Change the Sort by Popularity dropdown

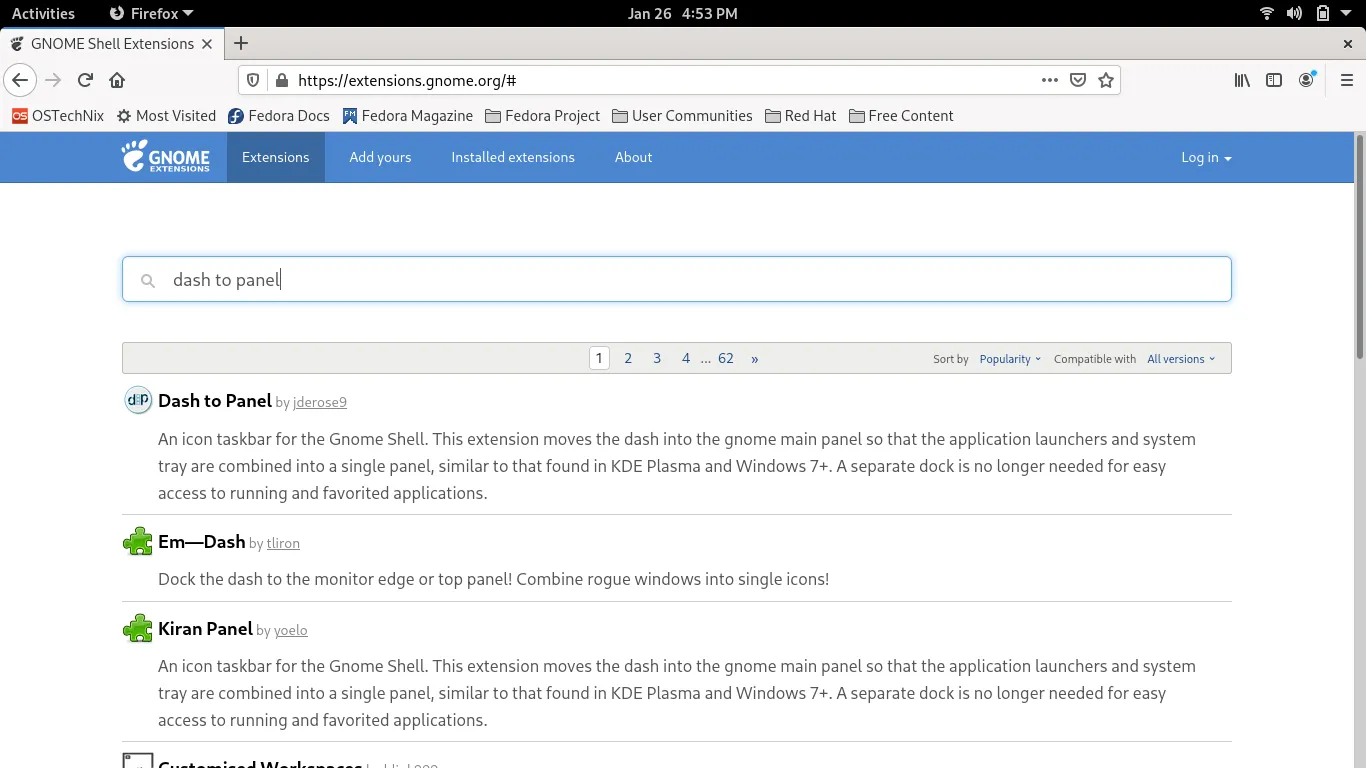pos(1007,358)
